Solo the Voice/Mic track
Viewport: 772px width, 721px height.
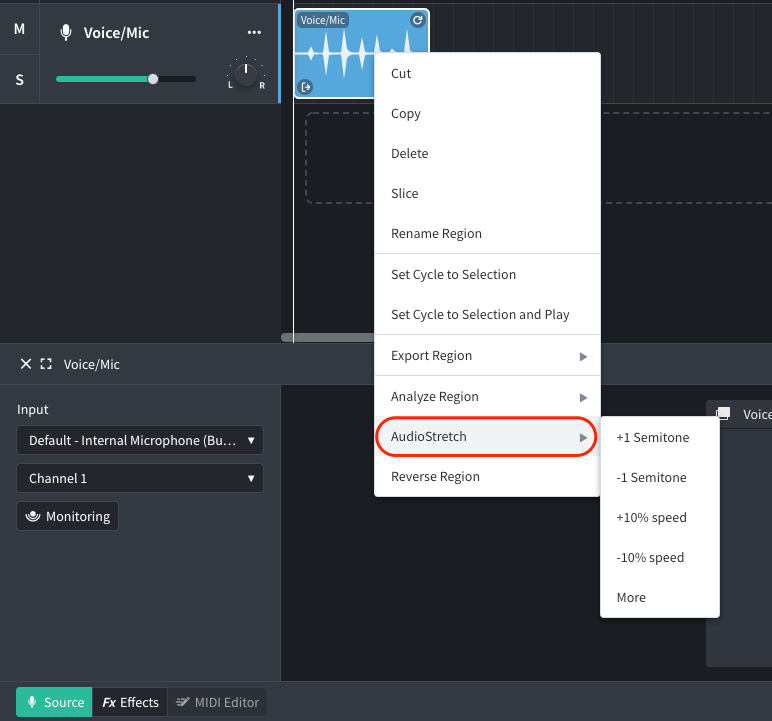19,79
